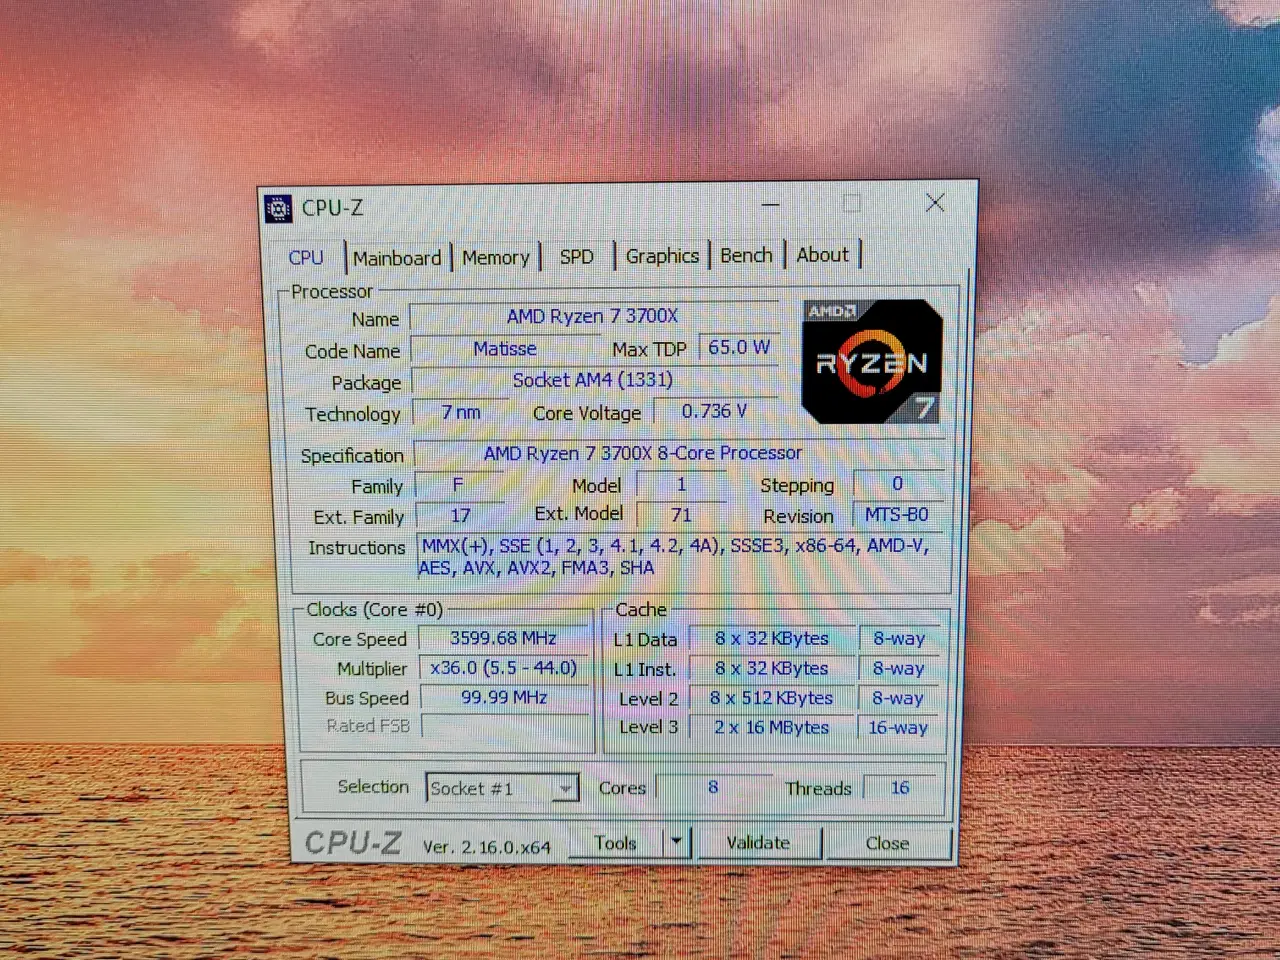Click the Max TDP value 65.0 W

(x=739, y=347)
